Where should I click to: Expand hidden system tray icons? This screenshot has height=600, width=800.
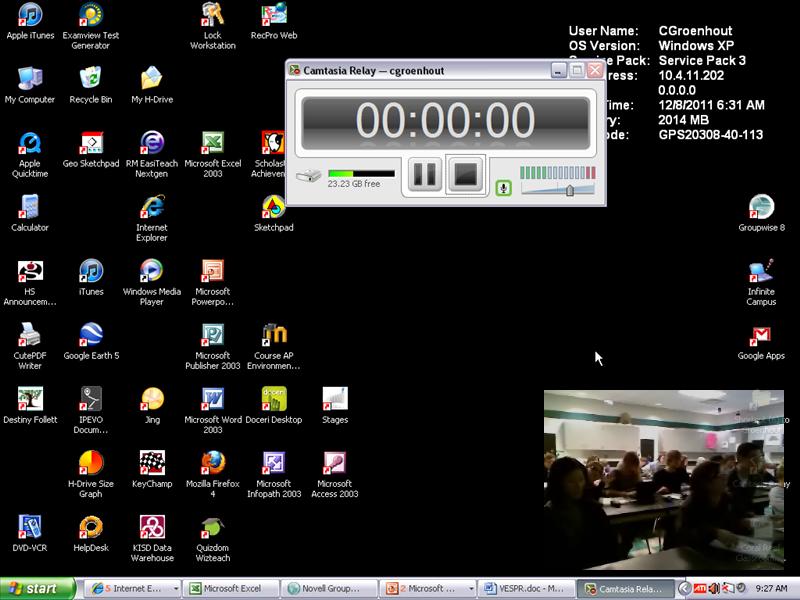pos(684,589)
